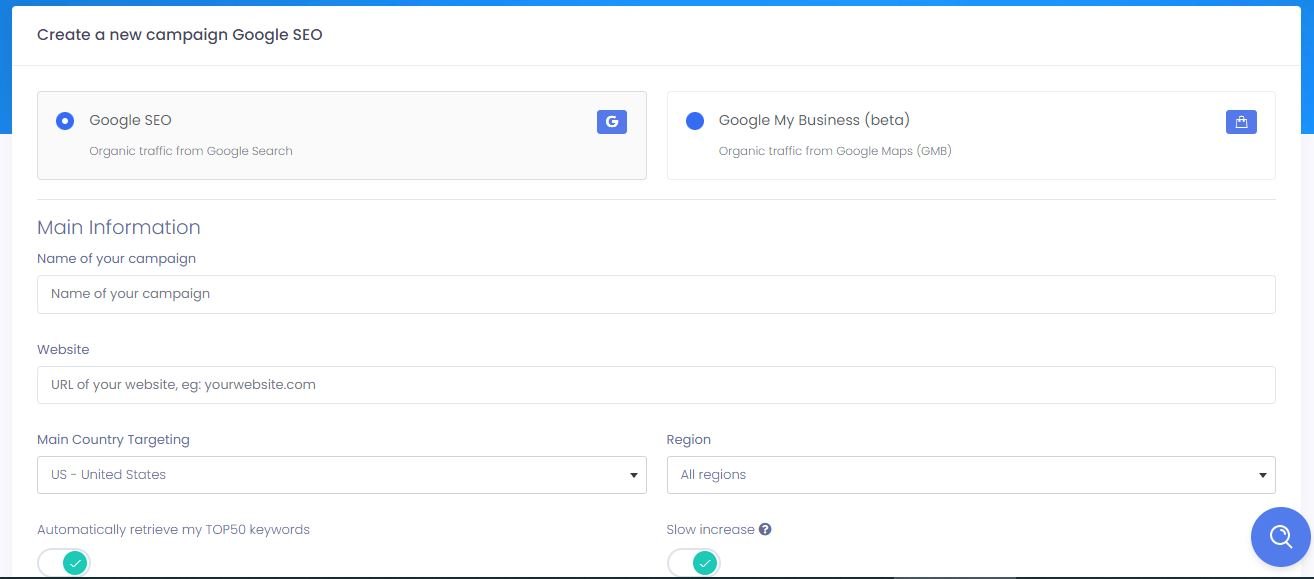The width and height of the screenshot is (1314, 579).
Task: Click the Website URL input field
Action: (656, 385)
